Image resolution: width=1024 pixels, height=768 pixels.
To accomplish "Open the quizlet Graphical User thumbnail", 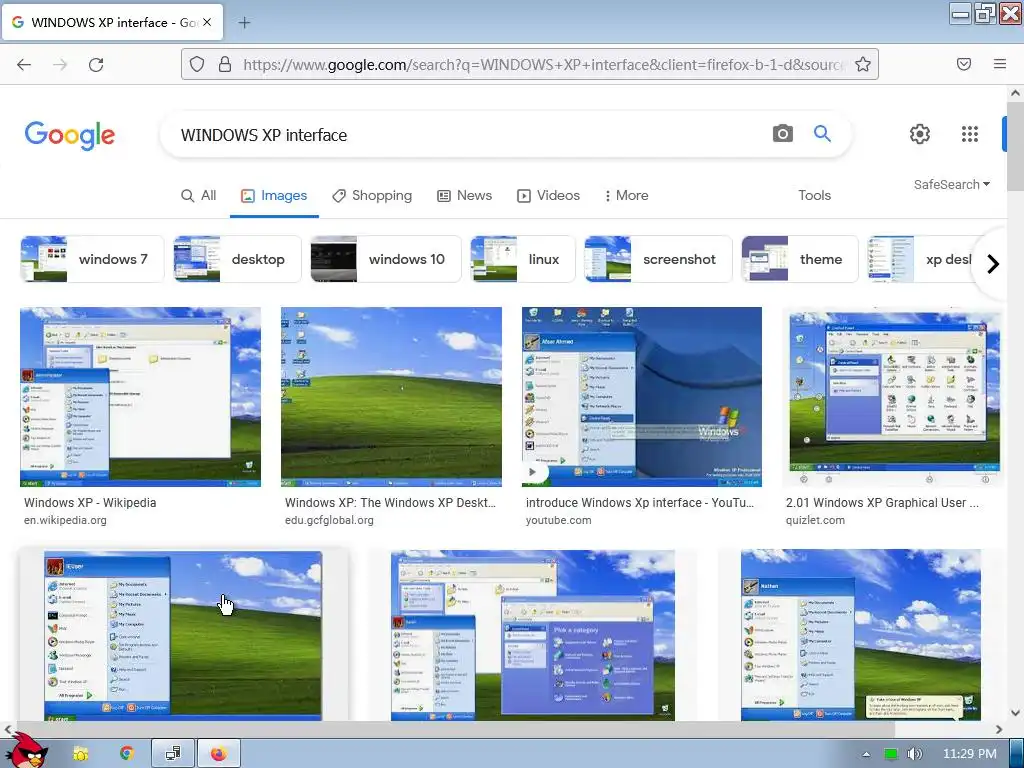I will [892, 397].
